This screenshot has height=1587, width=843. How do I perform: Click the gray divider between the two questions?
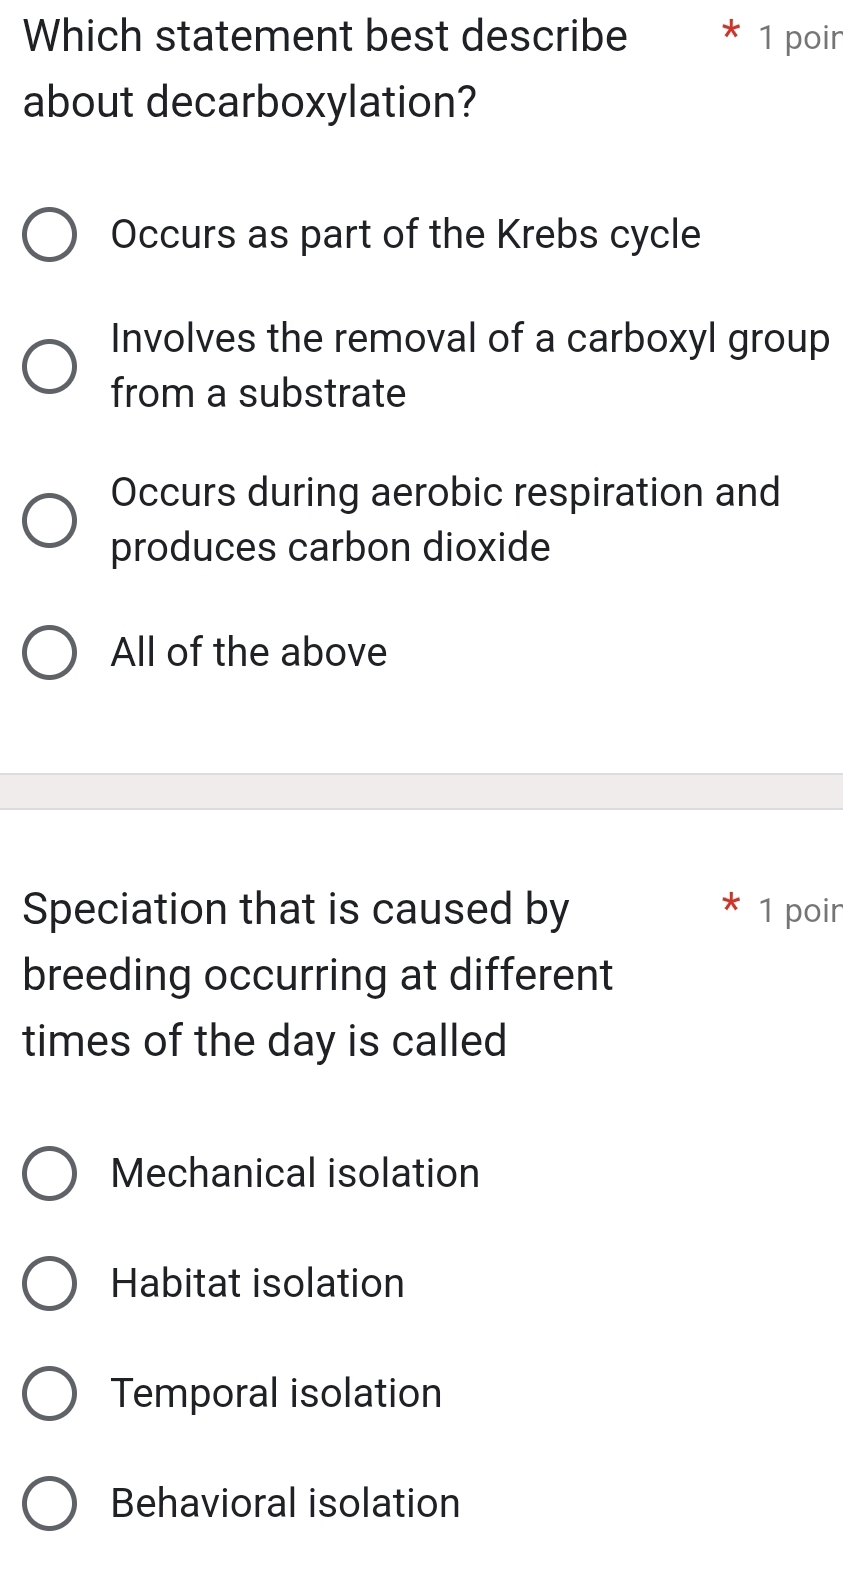421,789
